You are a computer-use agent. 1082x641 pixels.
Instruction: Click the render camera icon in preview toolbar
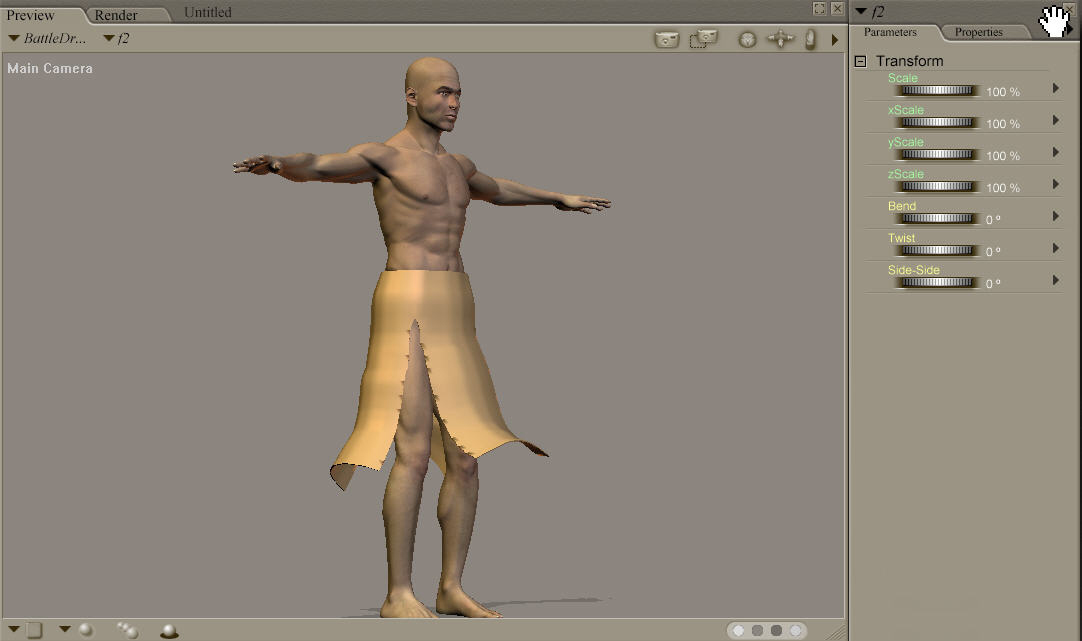pos(667,39)
